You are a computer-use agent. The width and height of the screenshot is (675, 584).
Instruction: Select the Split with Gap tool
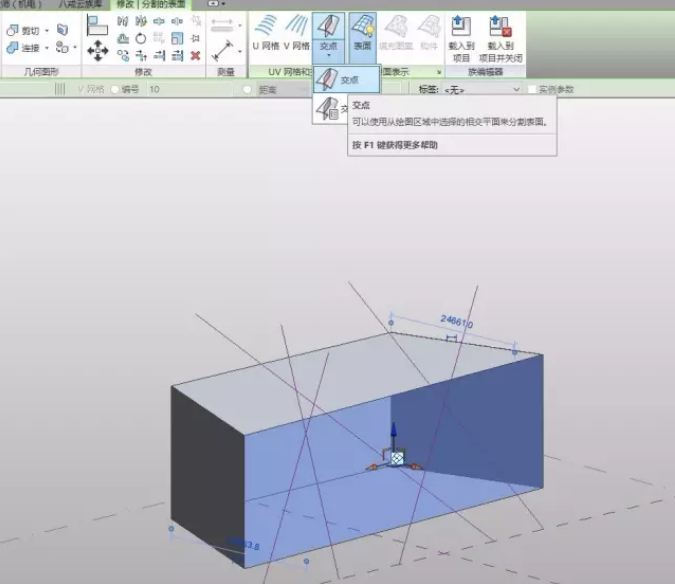coord(177,21)
